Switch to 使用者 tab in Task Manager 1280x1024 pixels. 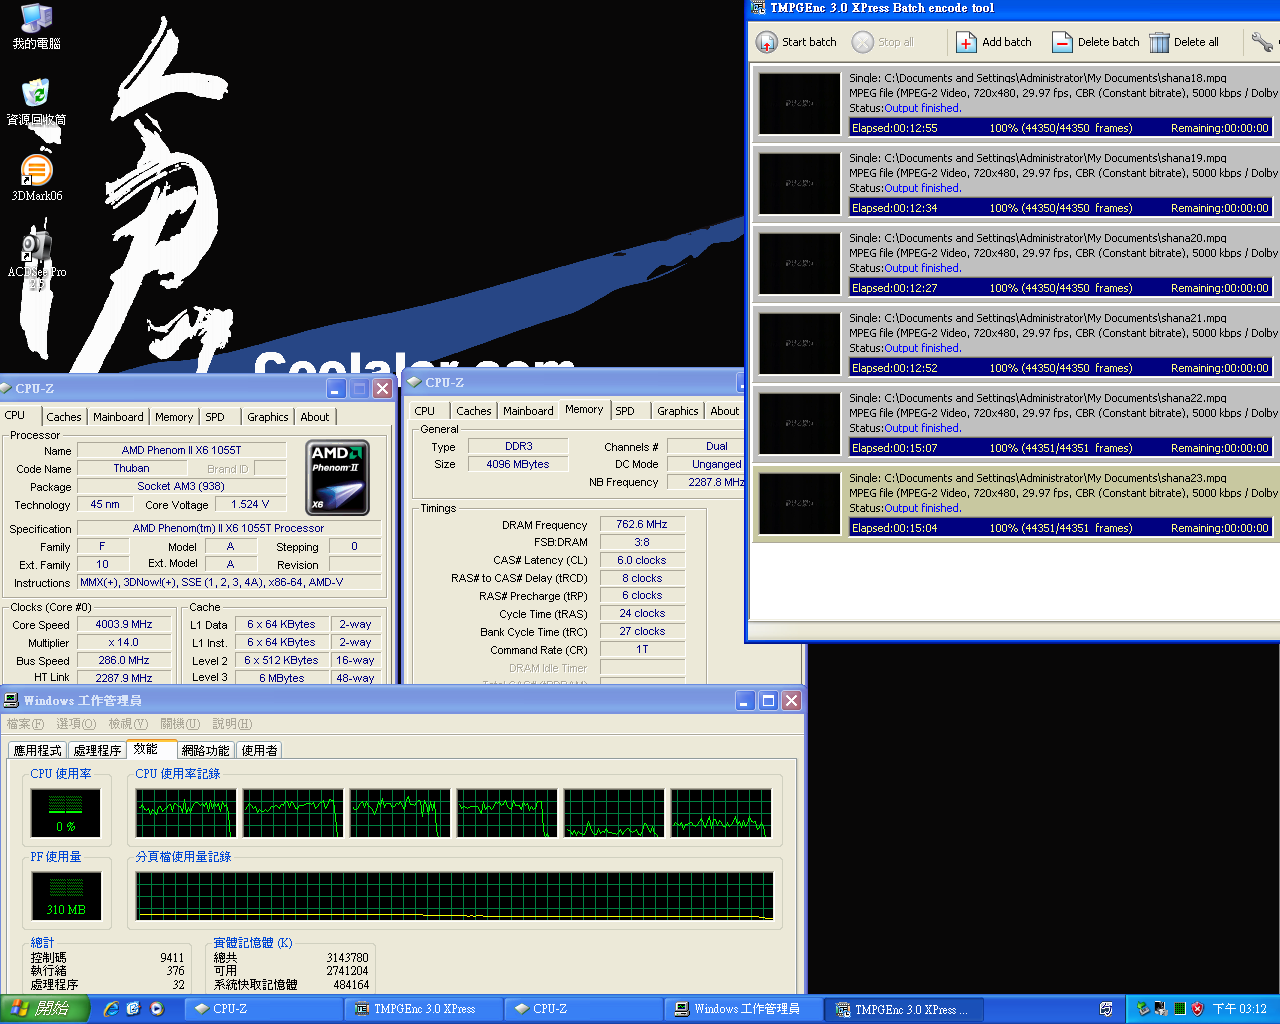(260, 750)
